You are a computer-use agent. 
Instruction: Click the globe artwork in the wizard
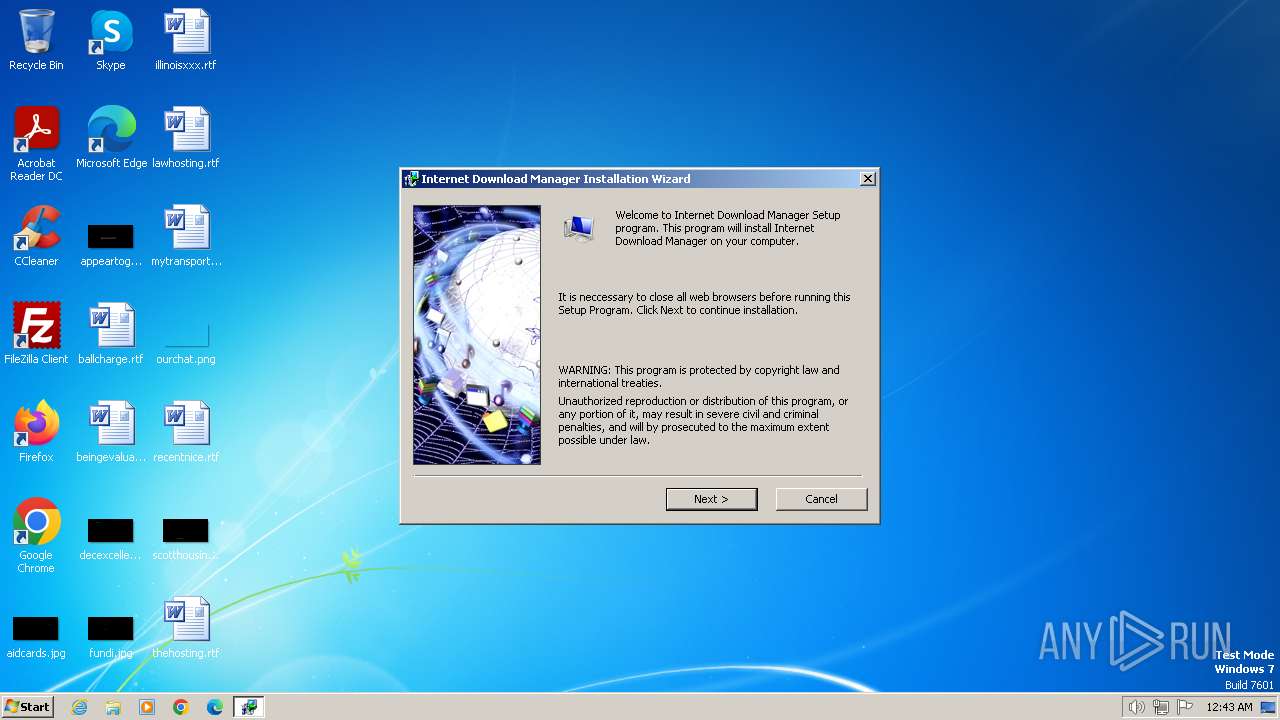pos(477,335)
